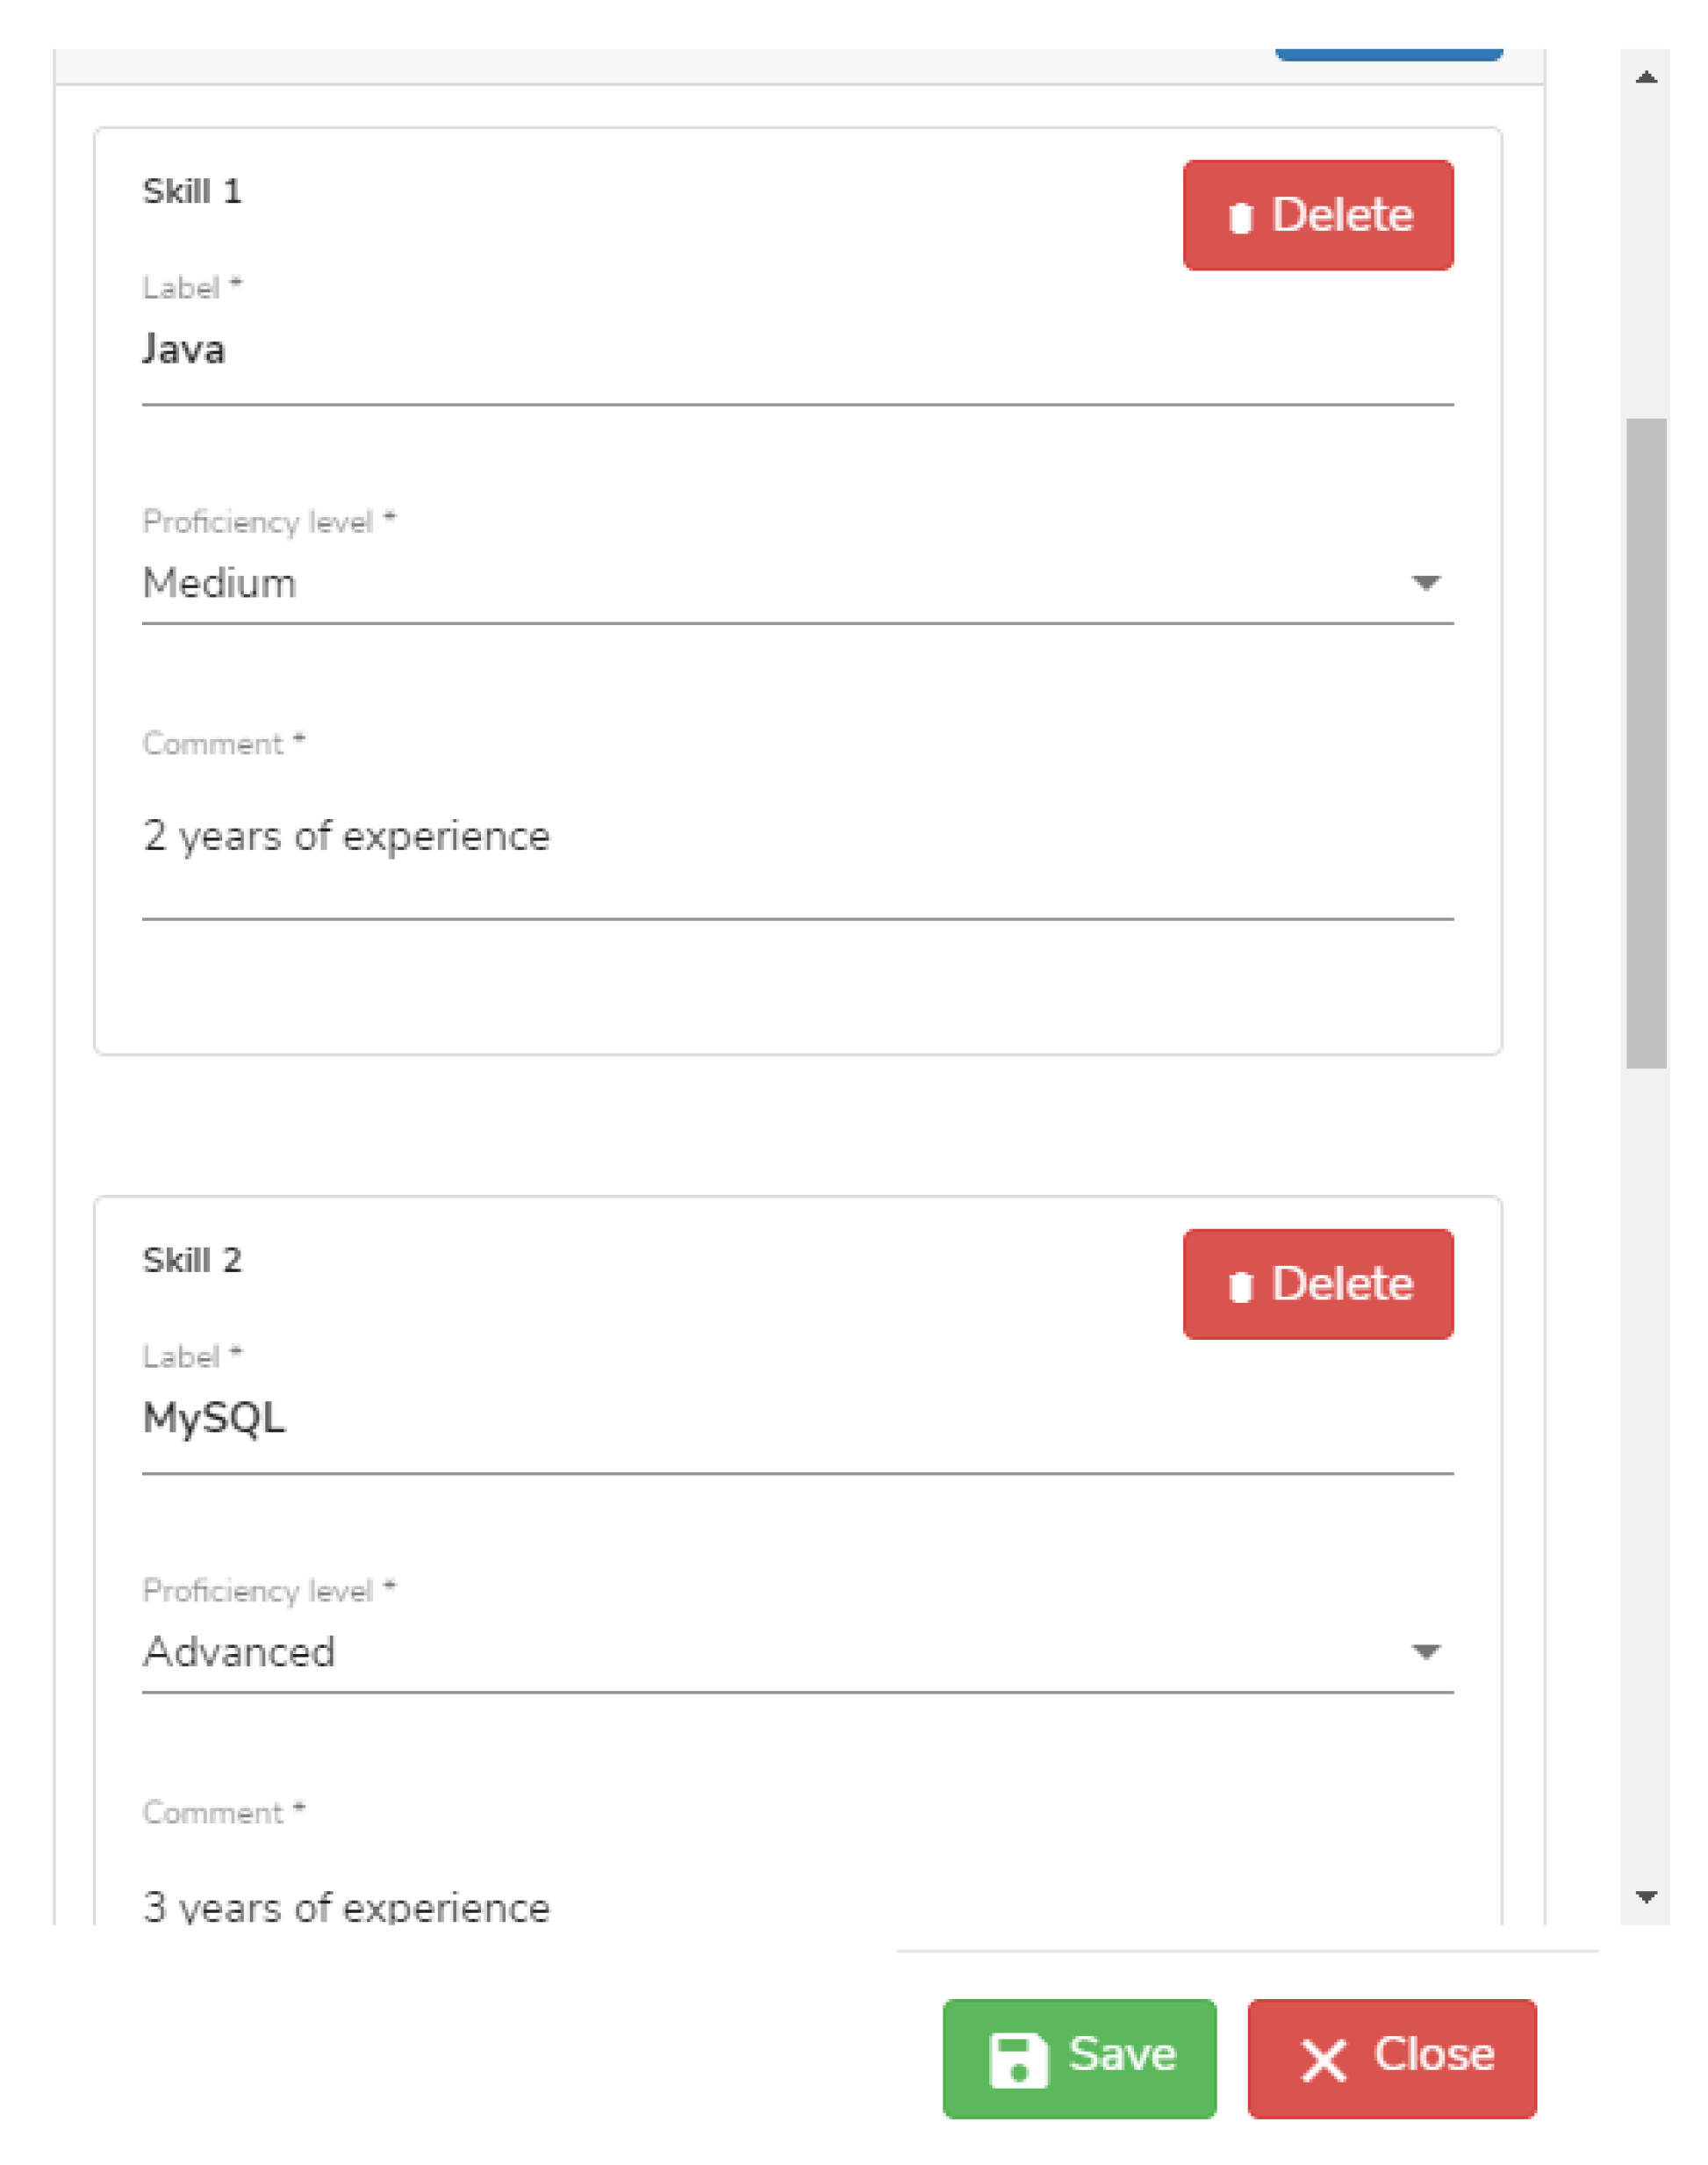Image resolution: width=1708 pixels, height=2165 pixels.
Task: Click the floppy disk Save icon
Action: [x=1018, y=2060]
